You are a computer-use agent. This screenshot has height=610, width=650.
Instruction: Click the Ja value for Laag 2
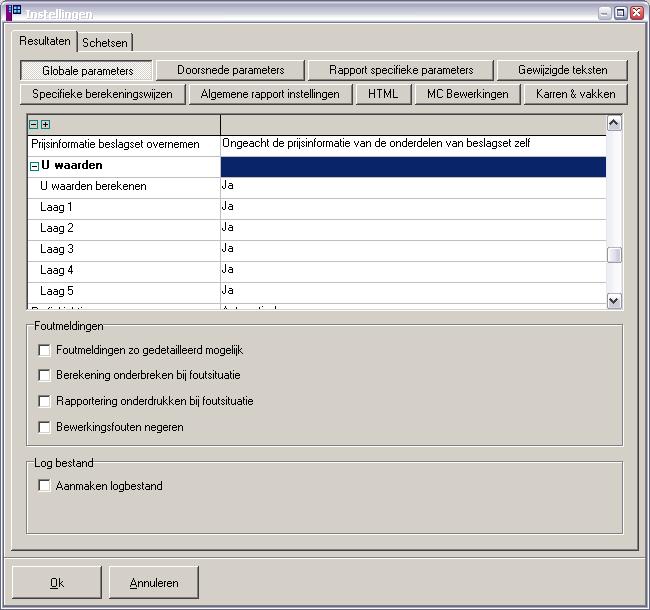pyautogui.click(x=413, y=230)
